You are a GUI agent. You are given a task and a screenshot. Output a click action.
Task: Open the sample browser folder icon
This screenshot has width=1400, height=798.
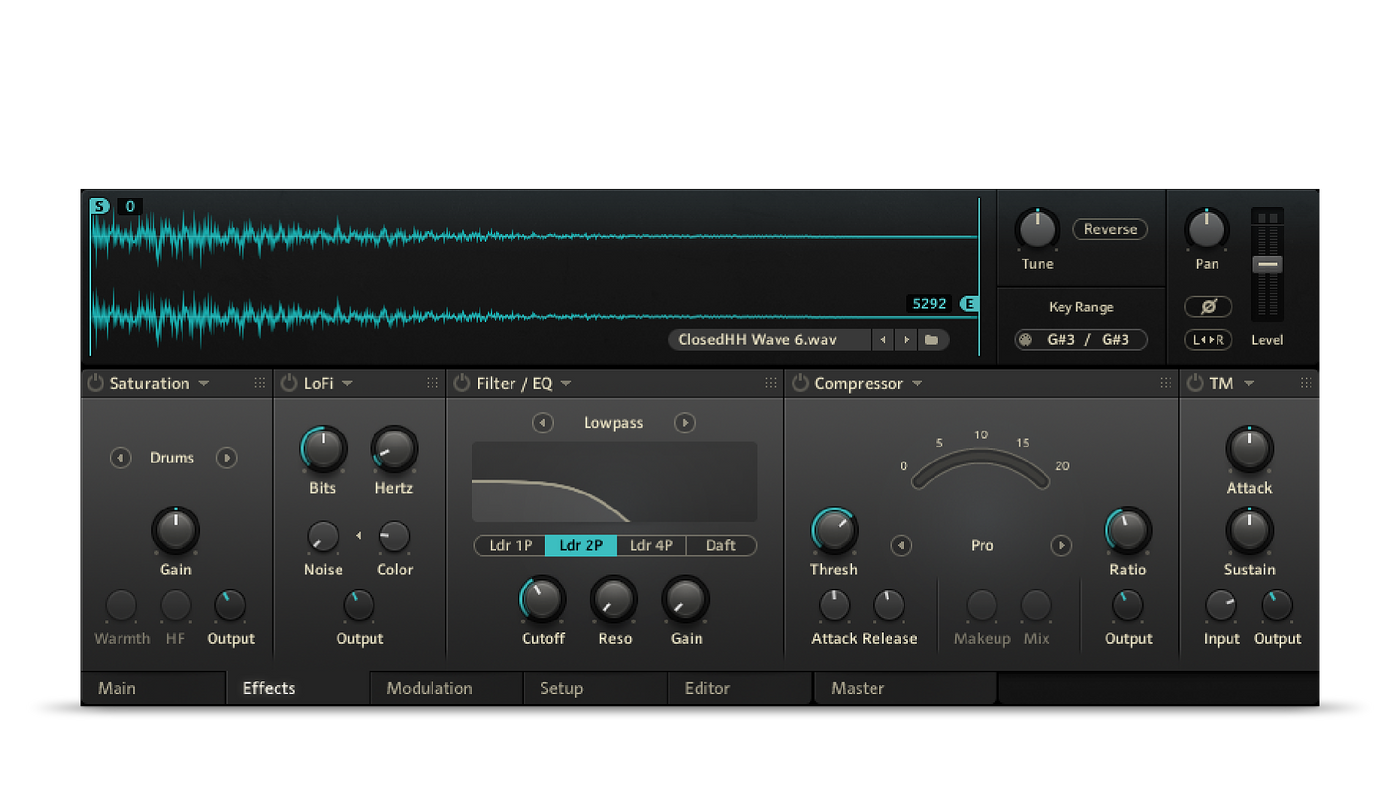(x=932, y=340)
